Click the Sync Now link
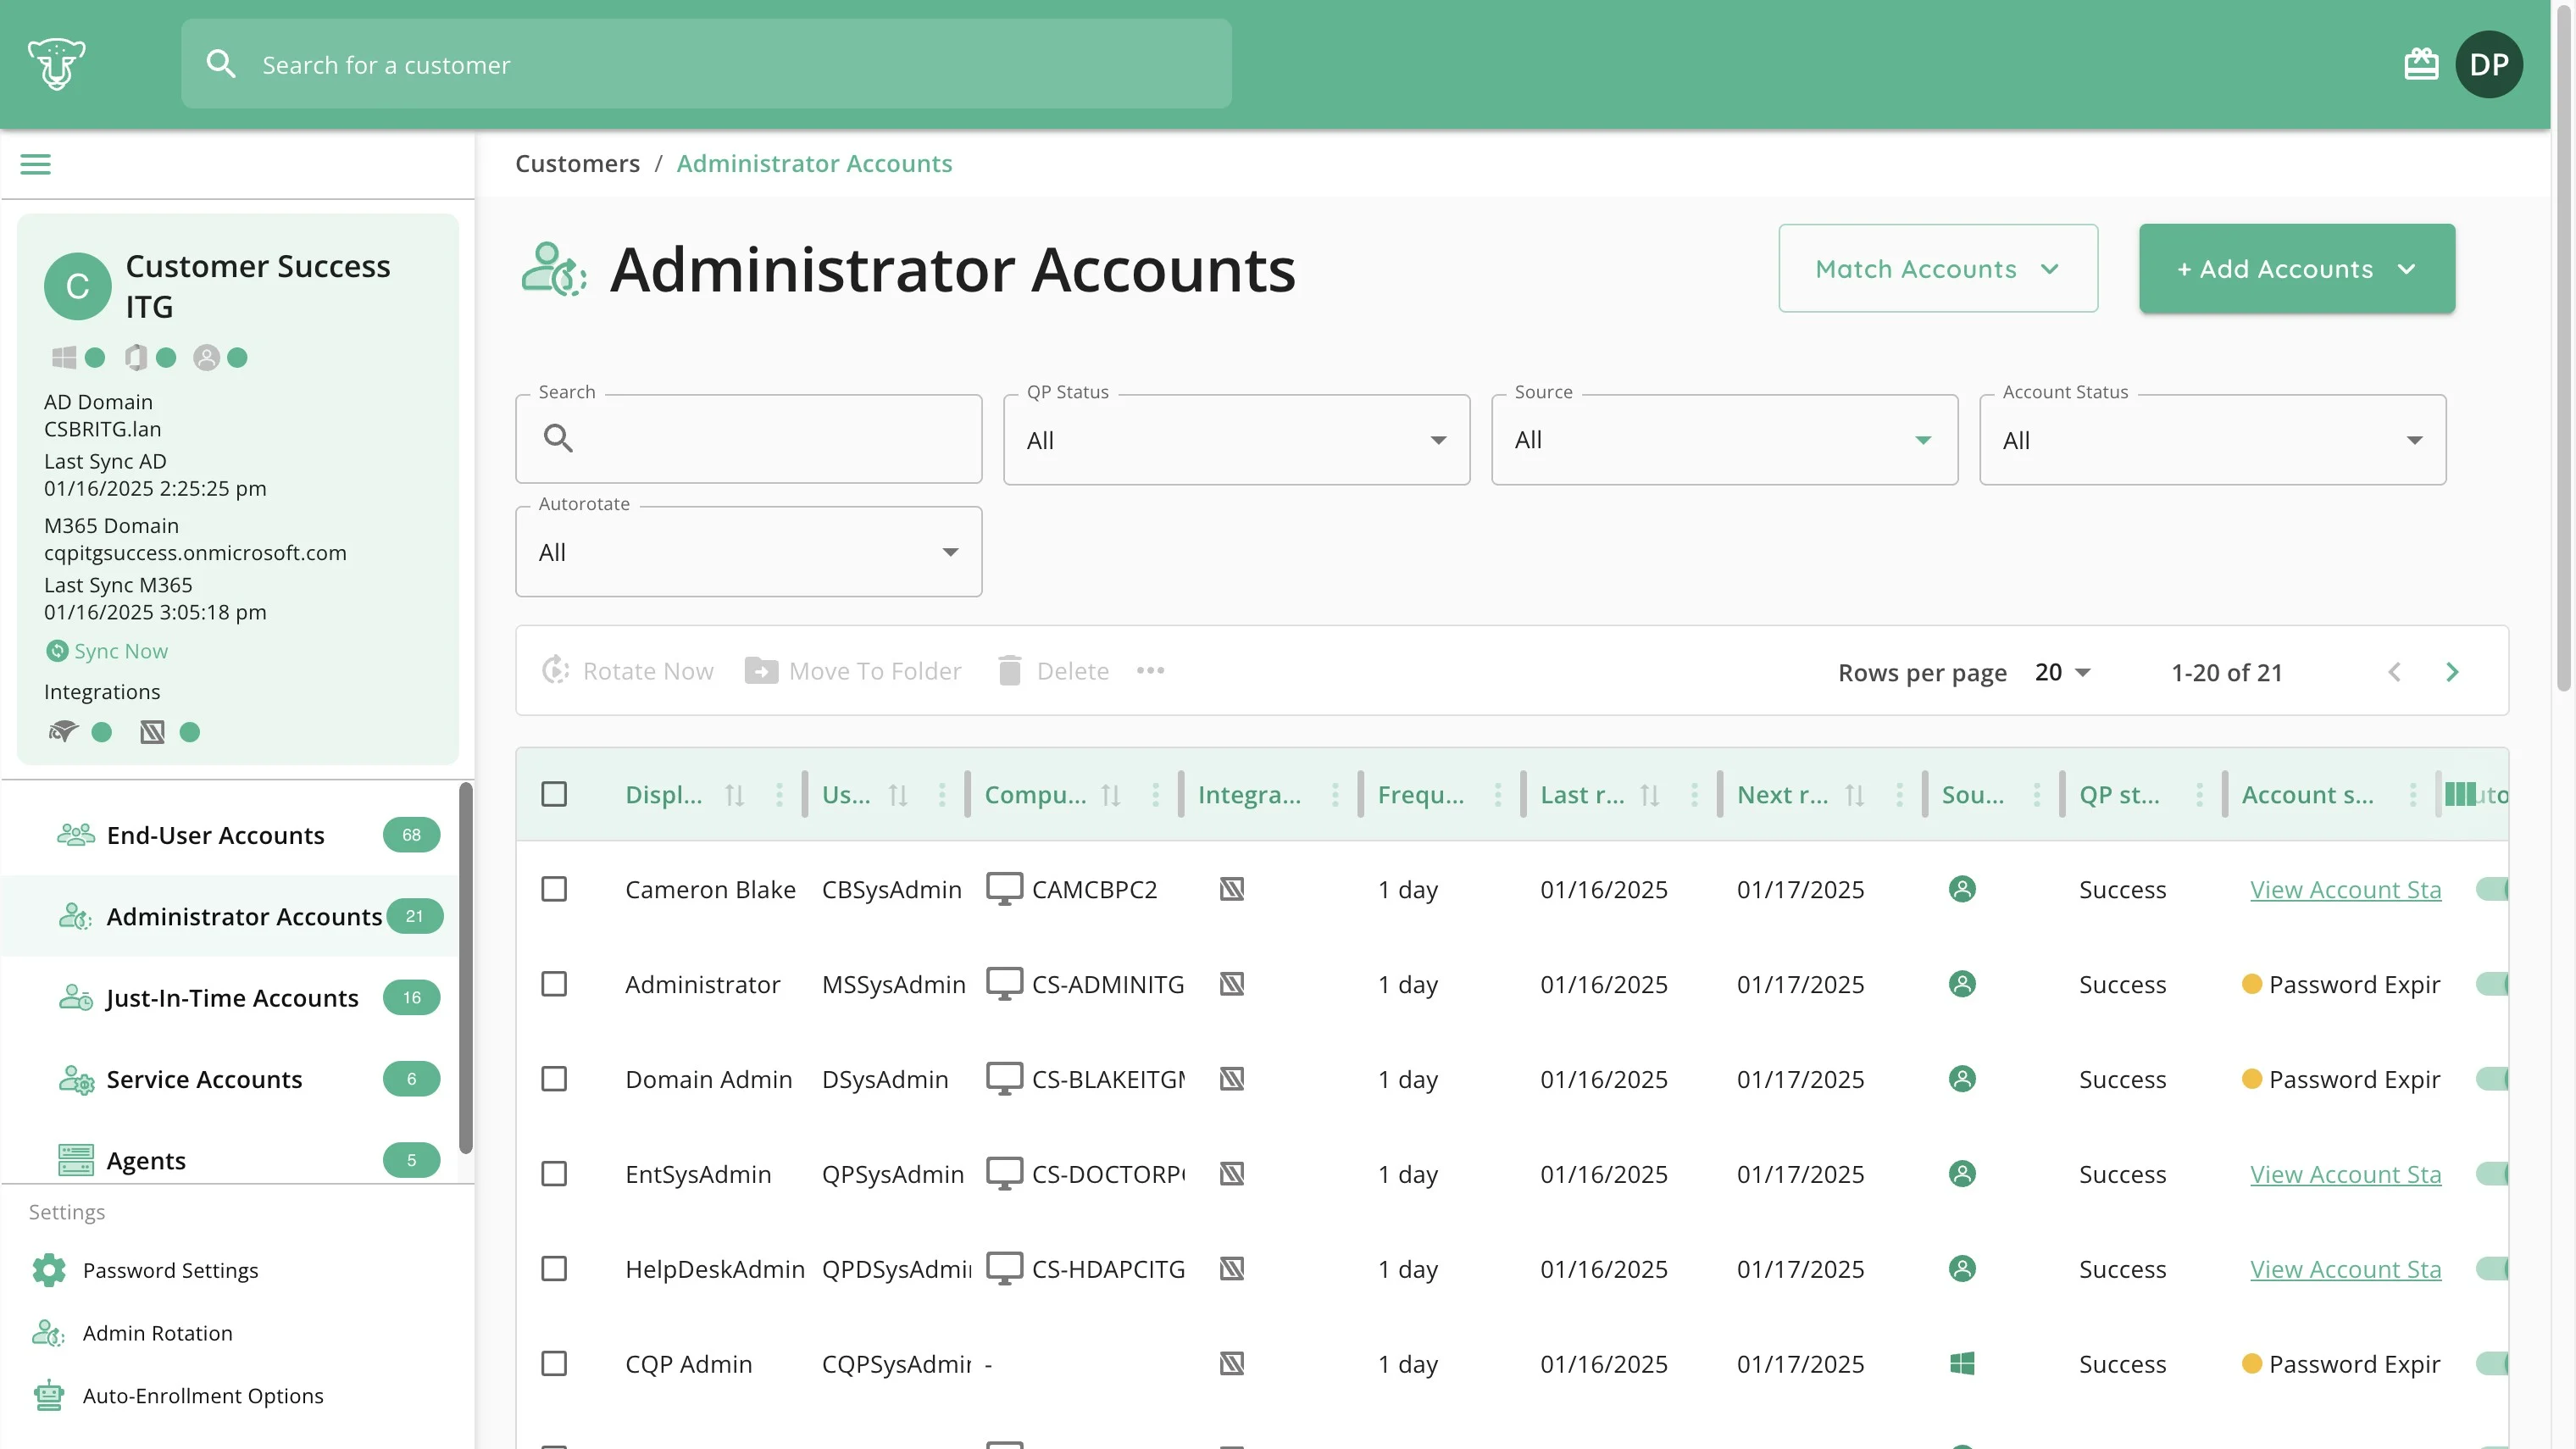 [x=106, y=651]
